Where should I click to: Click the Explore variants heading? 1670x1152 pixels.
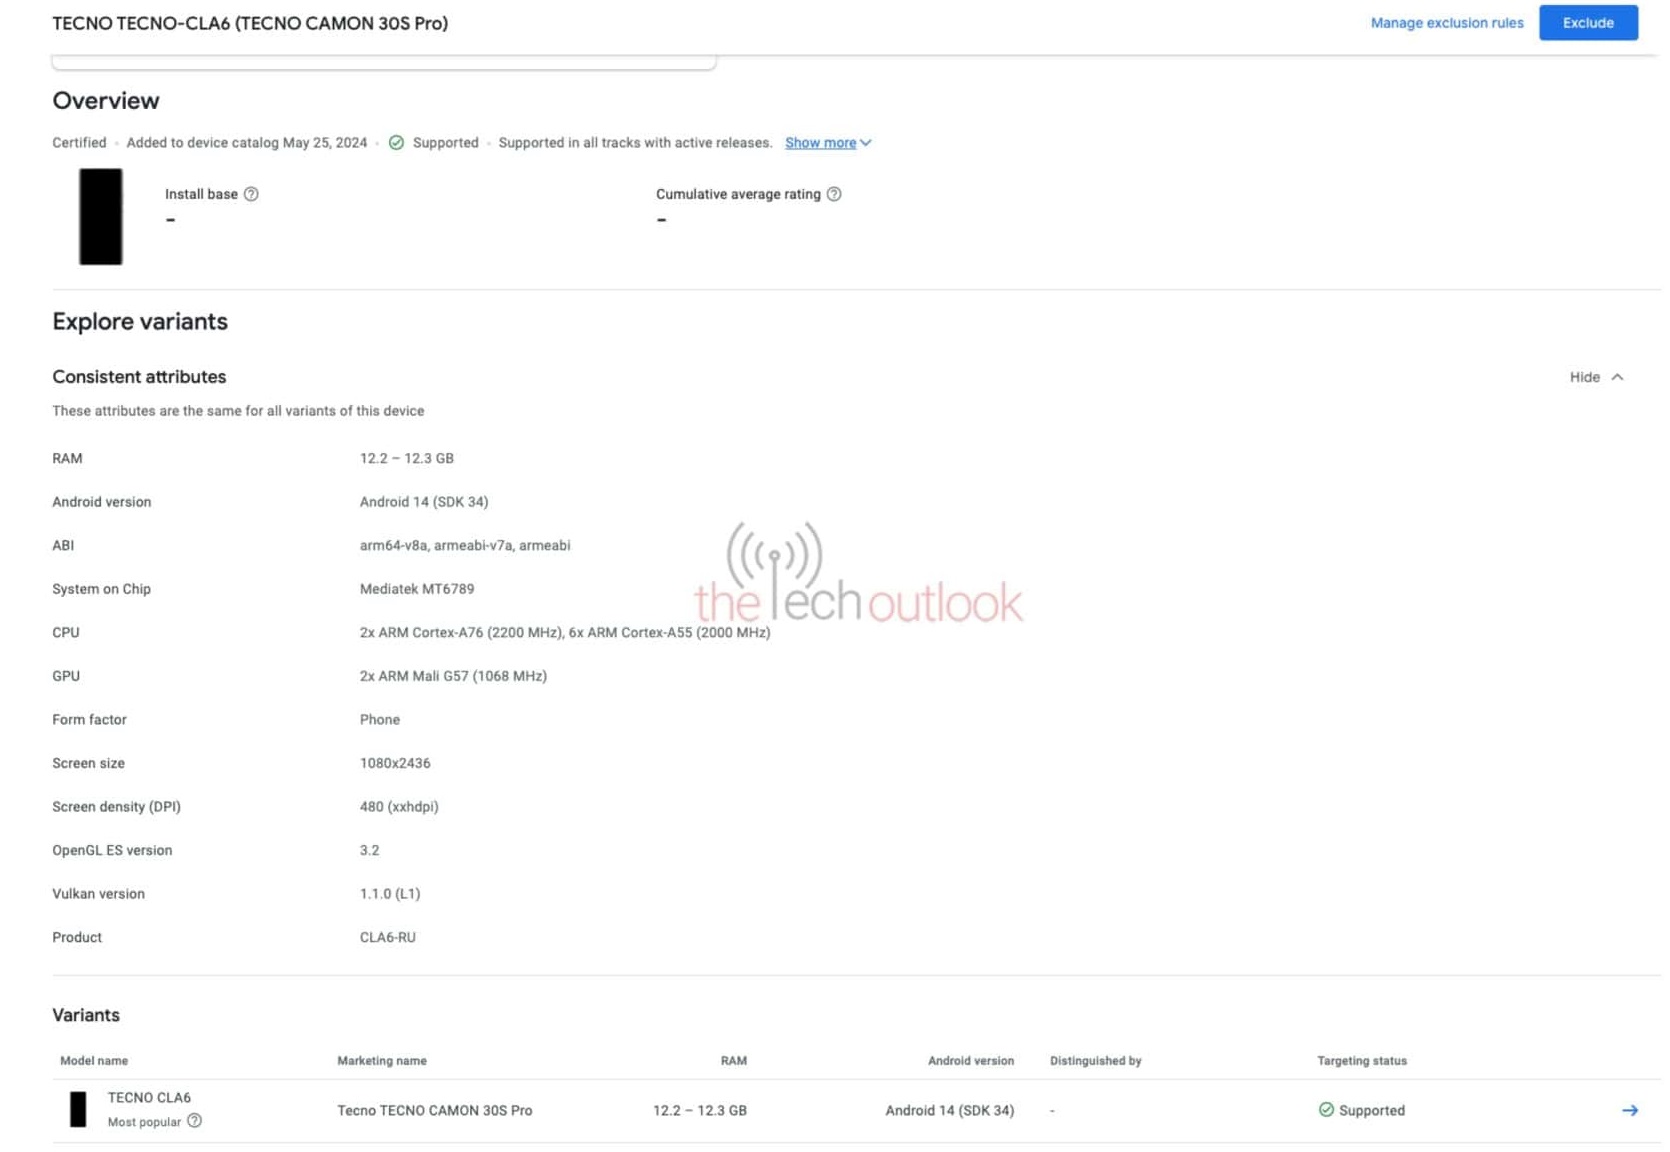[140, 321]
